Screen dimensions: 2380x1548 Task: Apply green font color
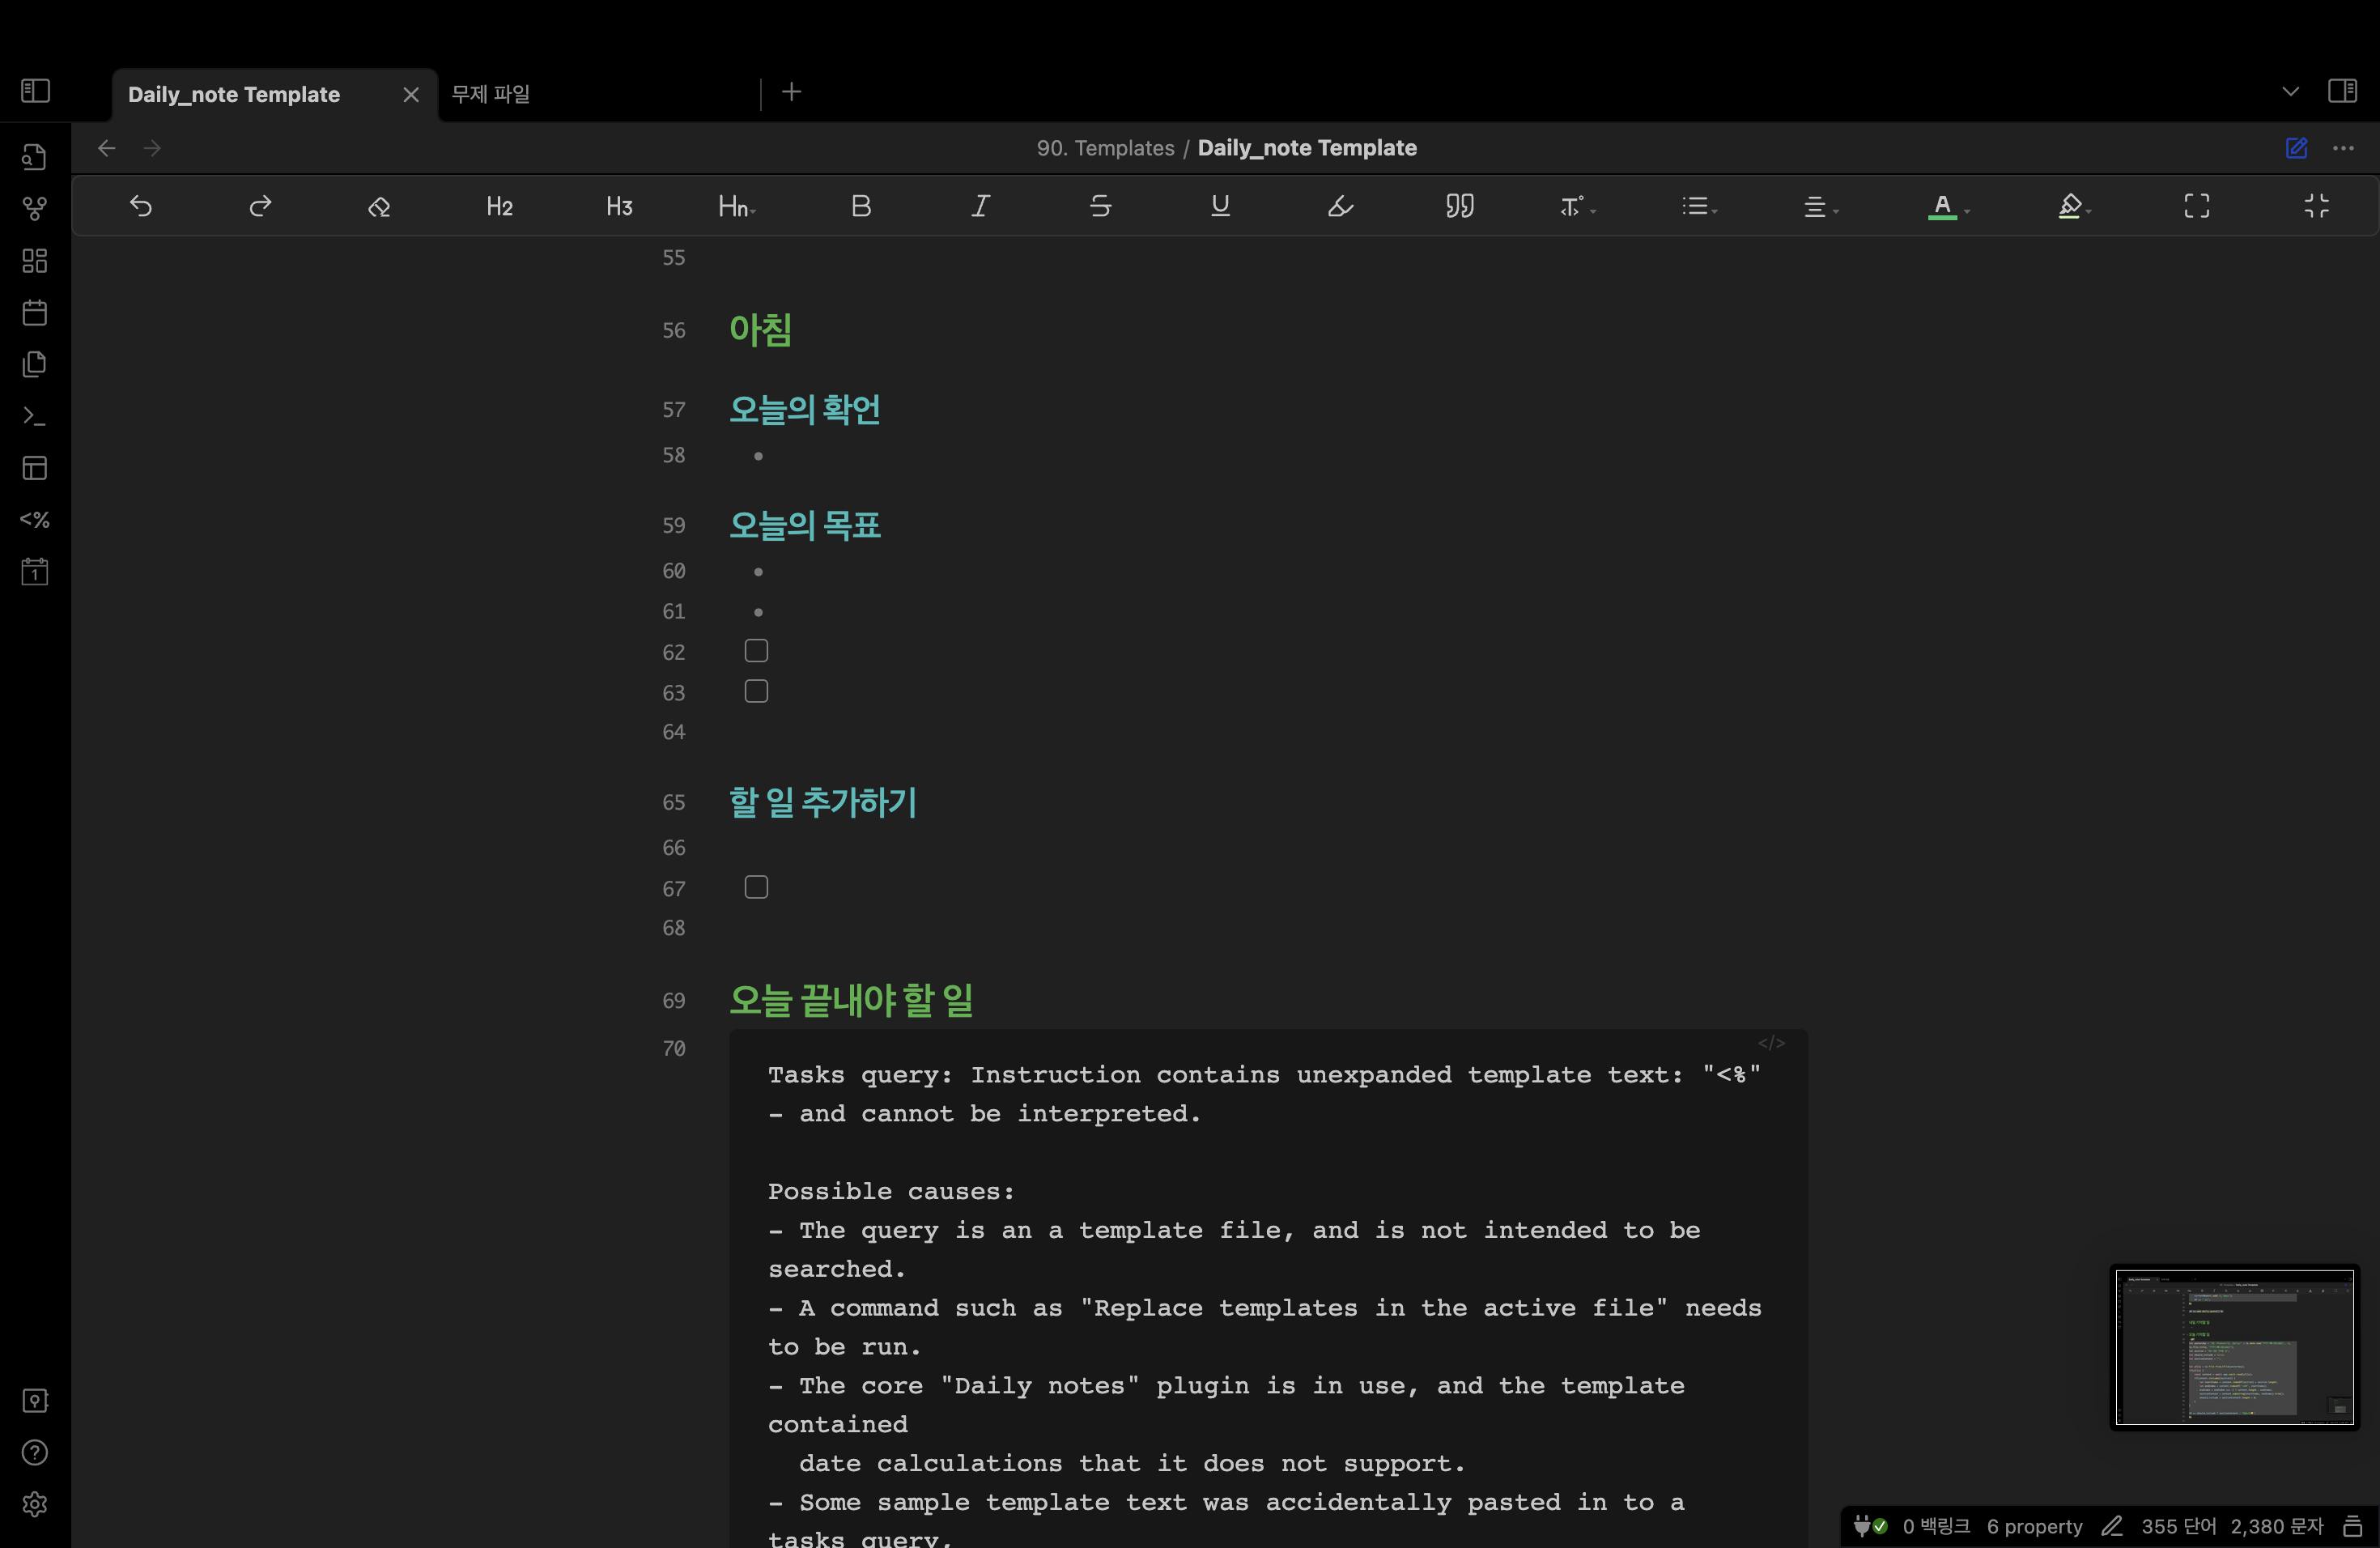click(1942, 206)
